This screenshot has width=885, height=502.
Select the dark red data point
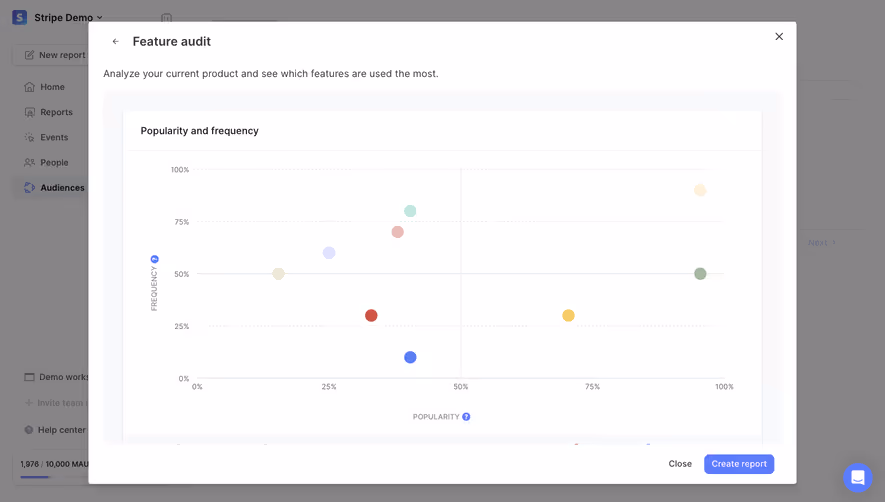pyautogui.click(x=371, y=315)
